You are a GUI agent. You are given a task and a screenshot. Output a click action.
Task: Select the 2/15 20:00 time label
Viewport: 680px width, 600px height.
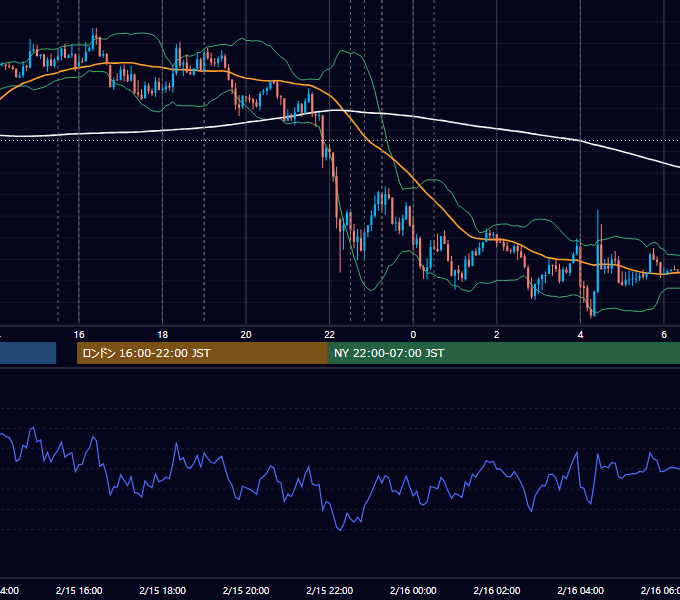pyautogui.click(x=246, y=590)
